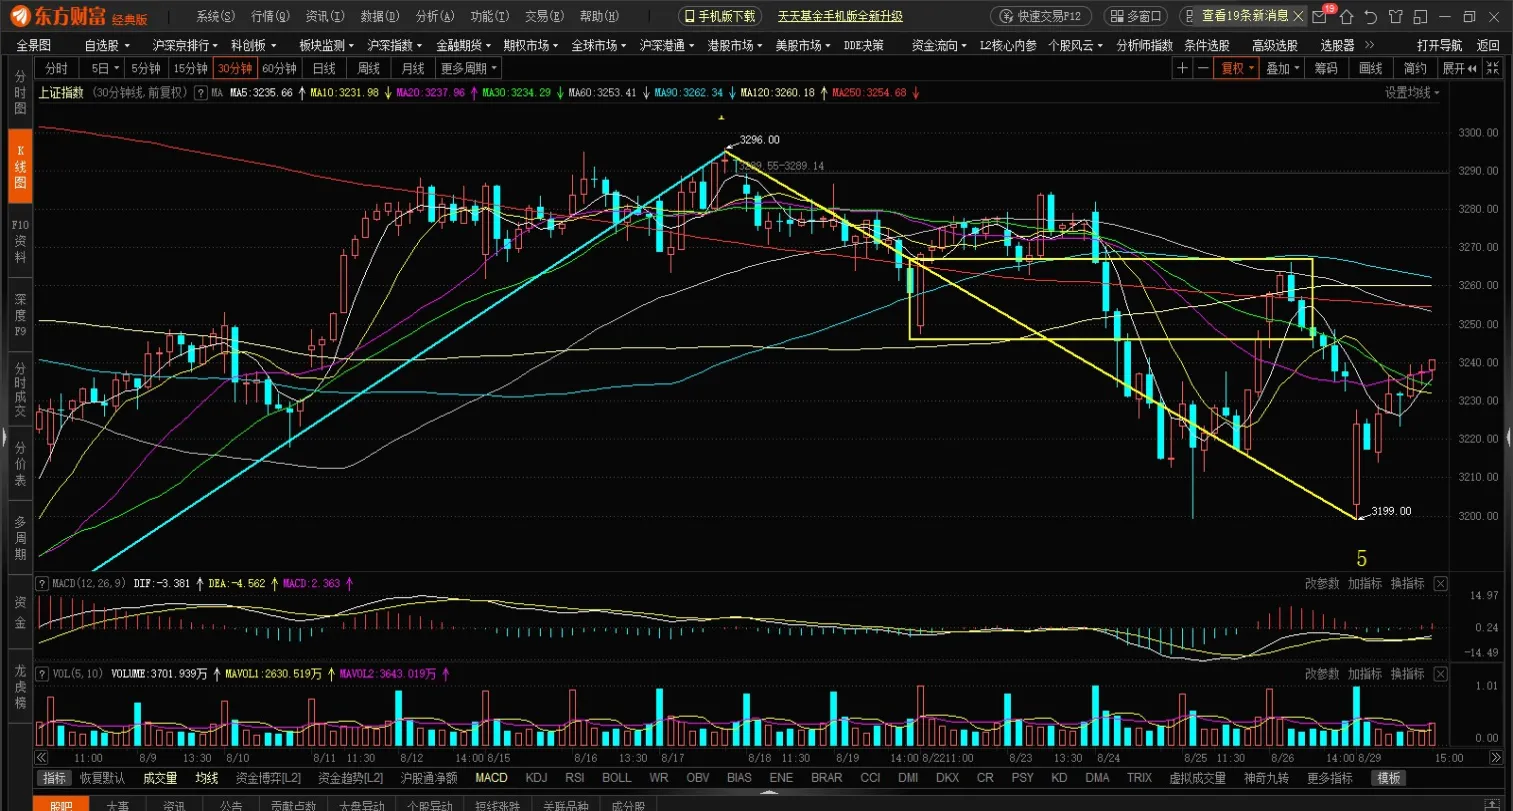1513x811 pixels.
Task: Open 更多指标 list
Action: 1329,778
